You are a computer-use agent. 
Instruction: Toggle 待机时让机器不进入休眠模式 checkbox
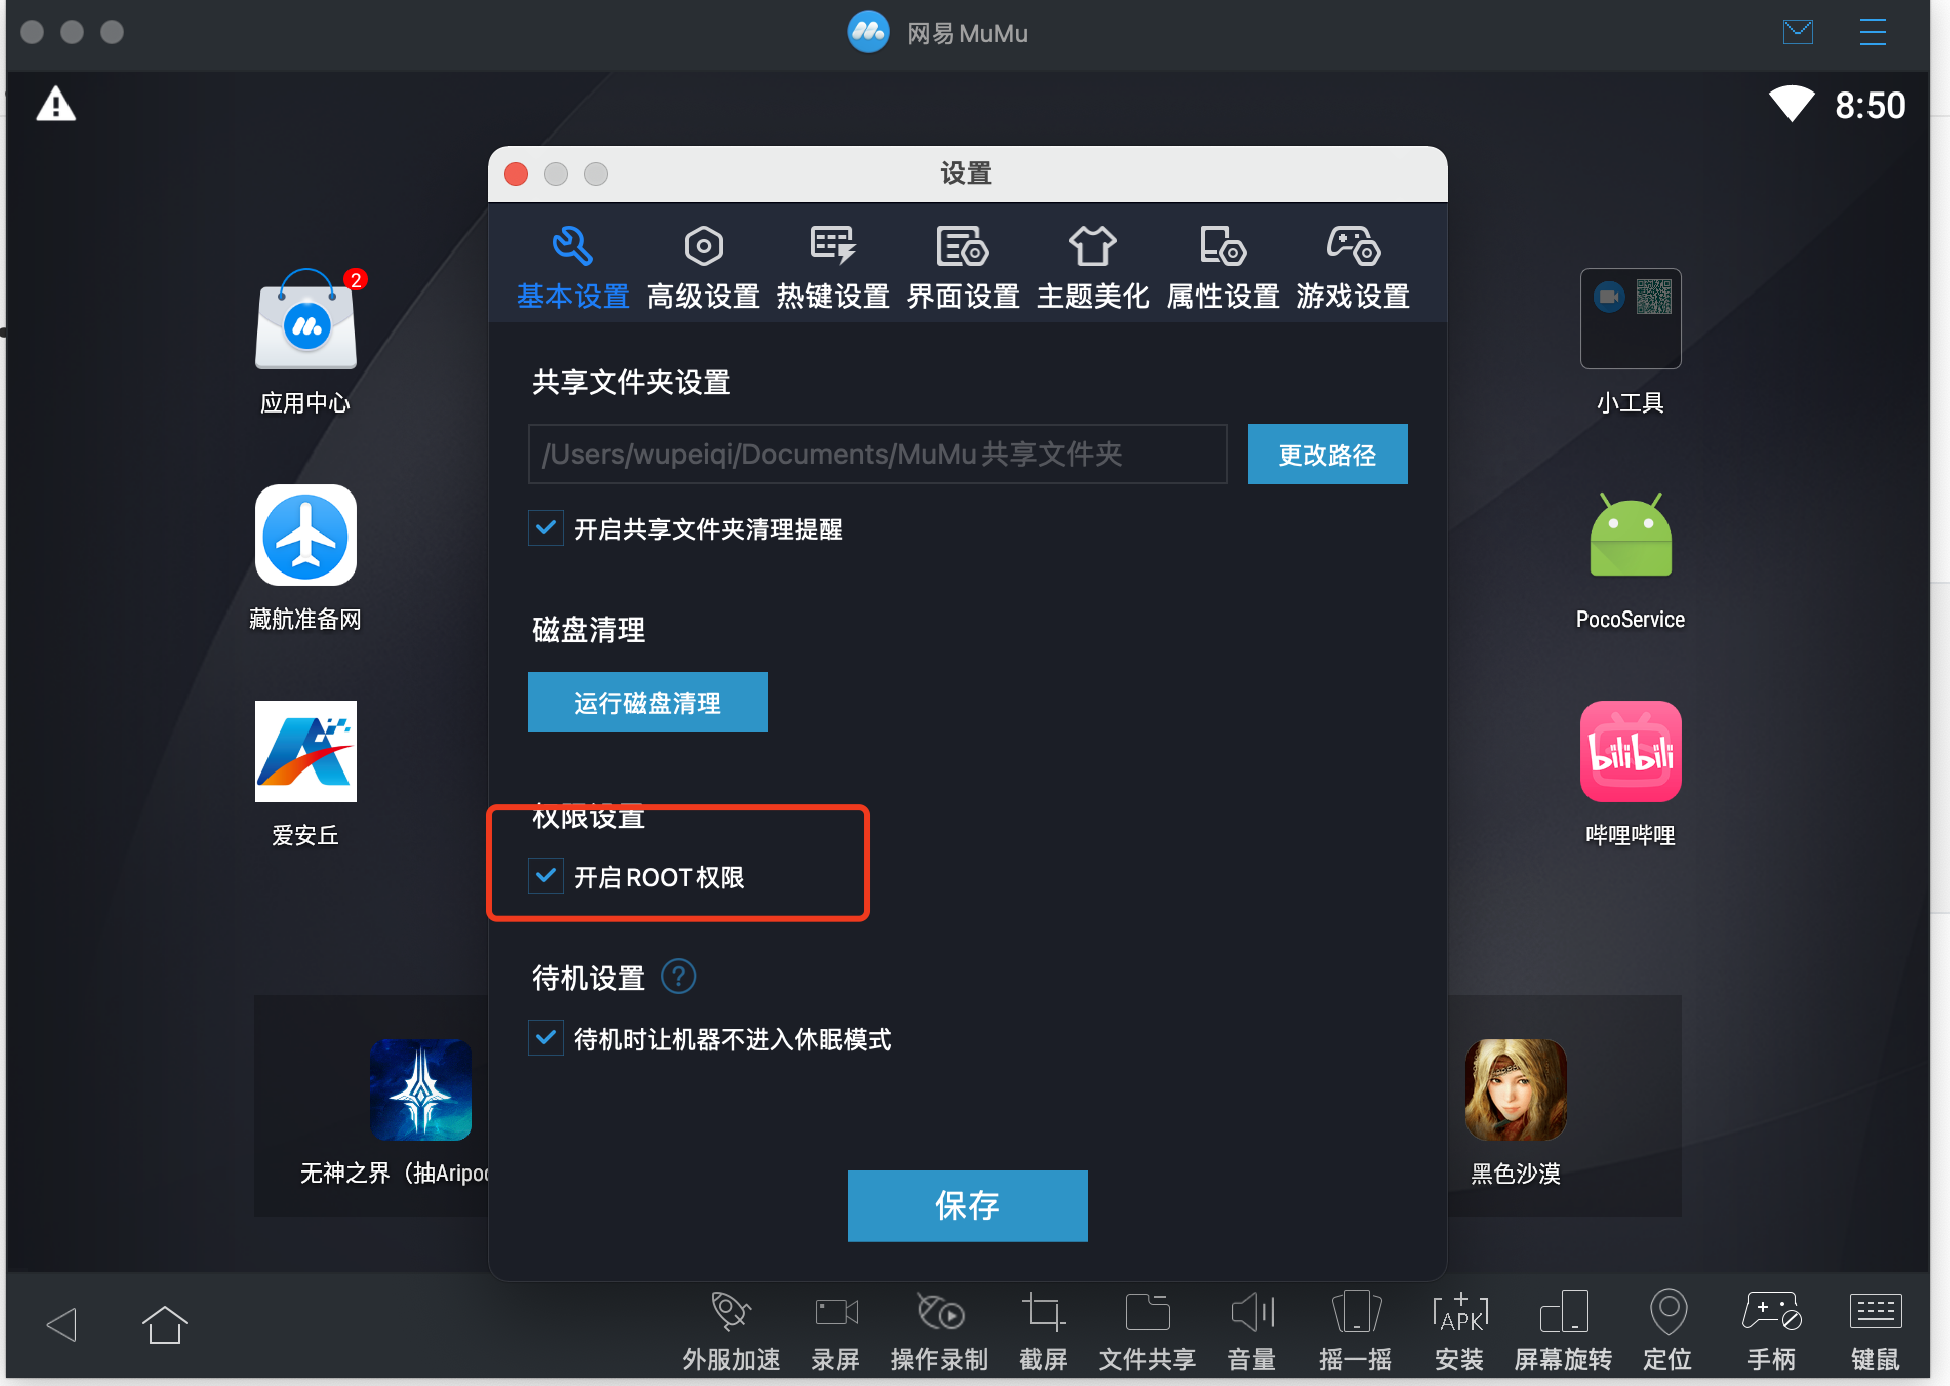click(546, 1038)
